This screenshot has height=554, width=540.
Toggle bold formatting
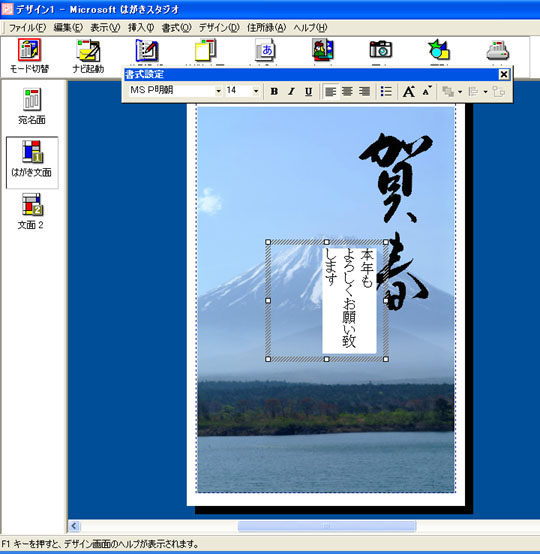(x=274, y=92)
